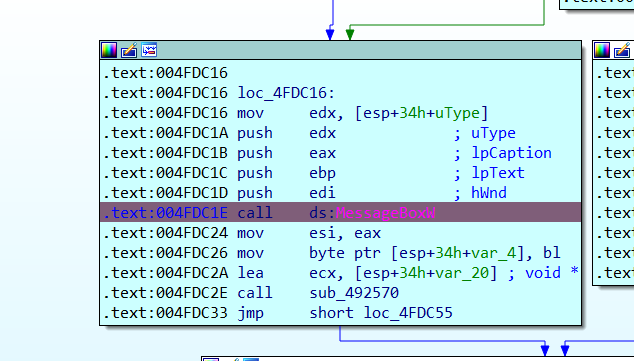Image resolution: width=634 pixels, height=361 pixels.
Task: Click the blue incoming edge arrowhead above node
Action: point(330,34)
